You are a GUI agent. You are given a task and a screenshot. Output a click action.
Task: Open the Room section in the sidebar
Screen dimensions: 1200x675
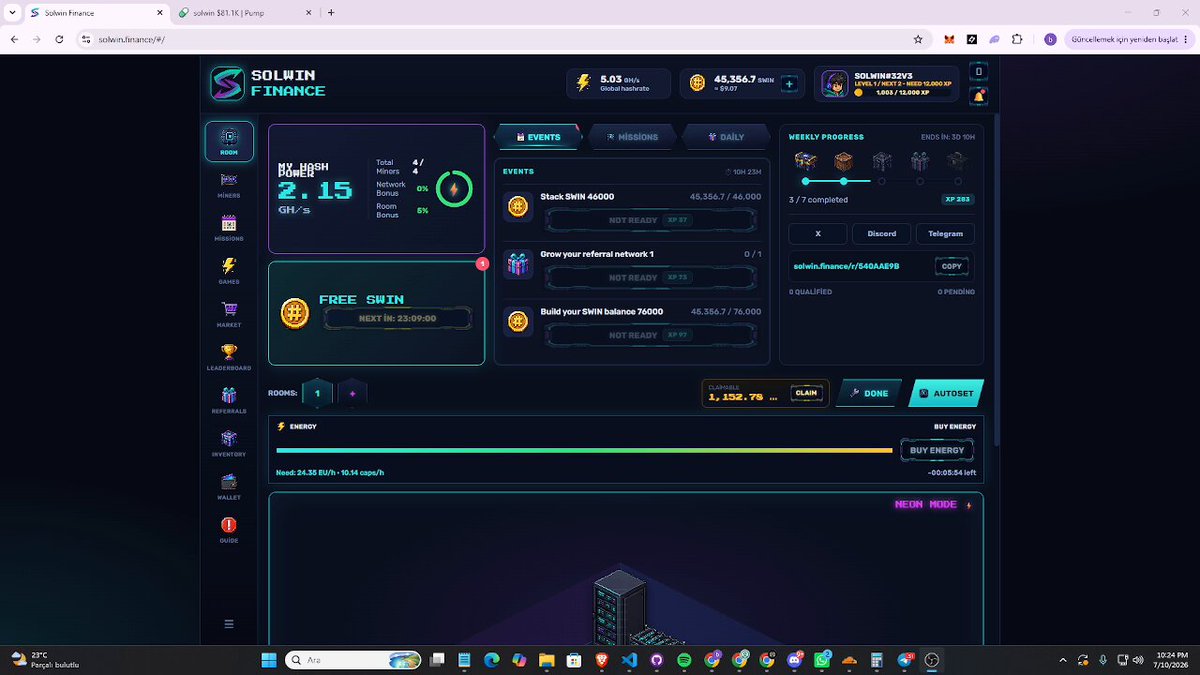click(x=229, y=141)
